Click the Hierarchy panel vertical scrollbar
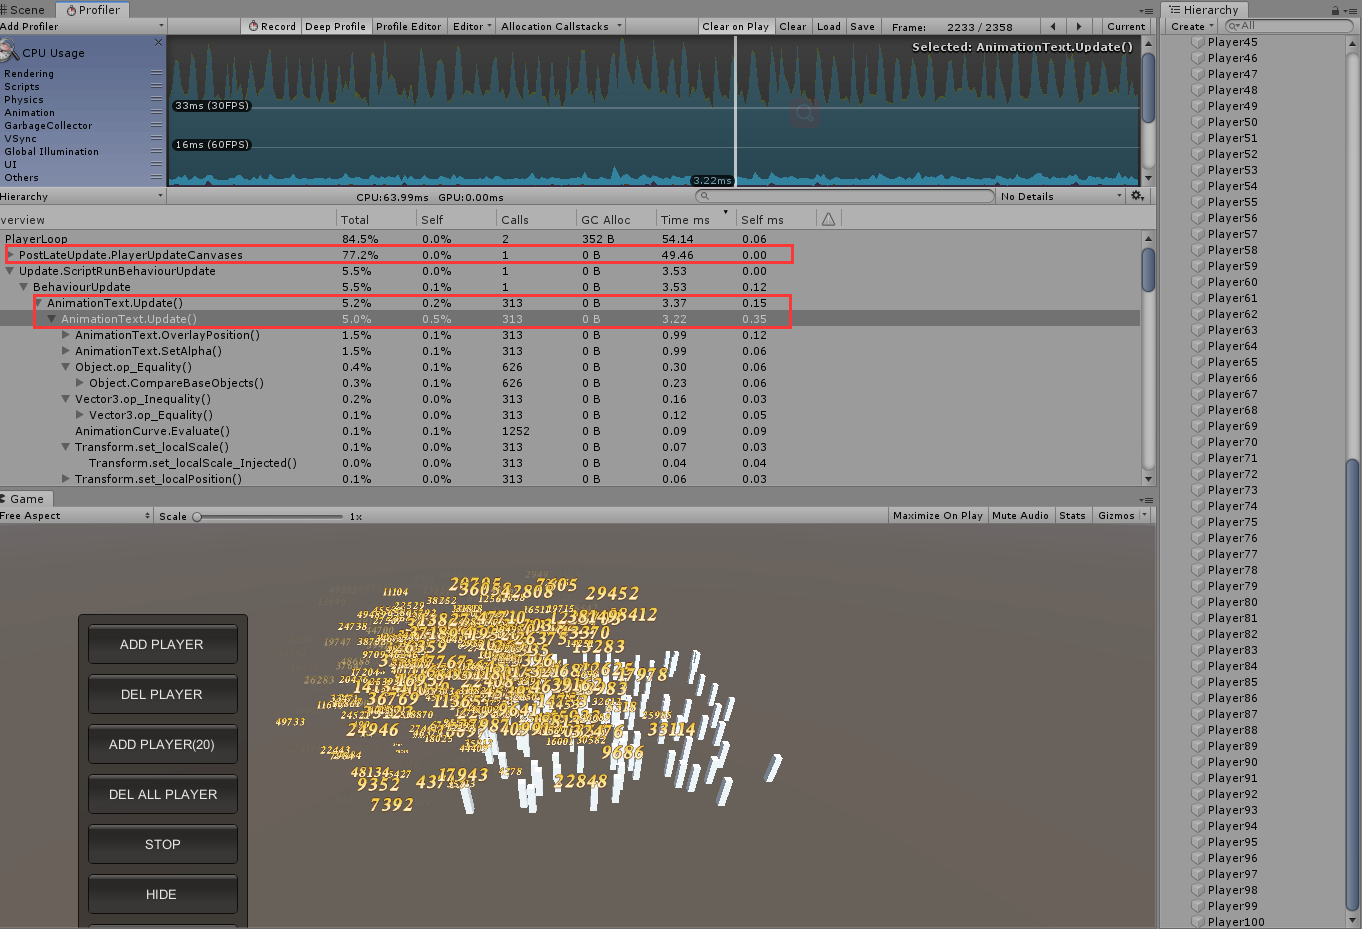 pos(1352,685)
